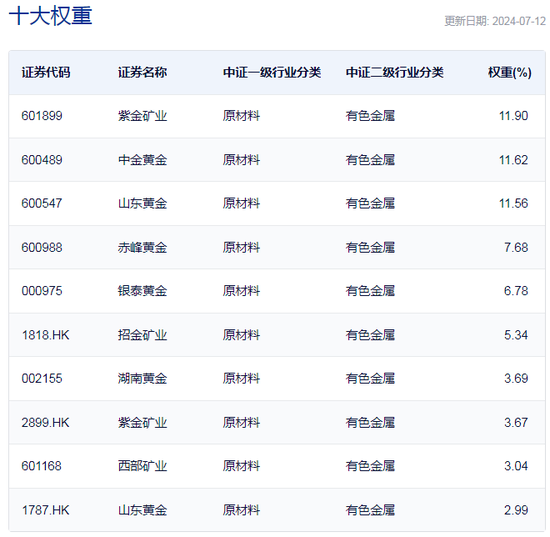
Task: Click stock code 601899
Action: (42, 116)
